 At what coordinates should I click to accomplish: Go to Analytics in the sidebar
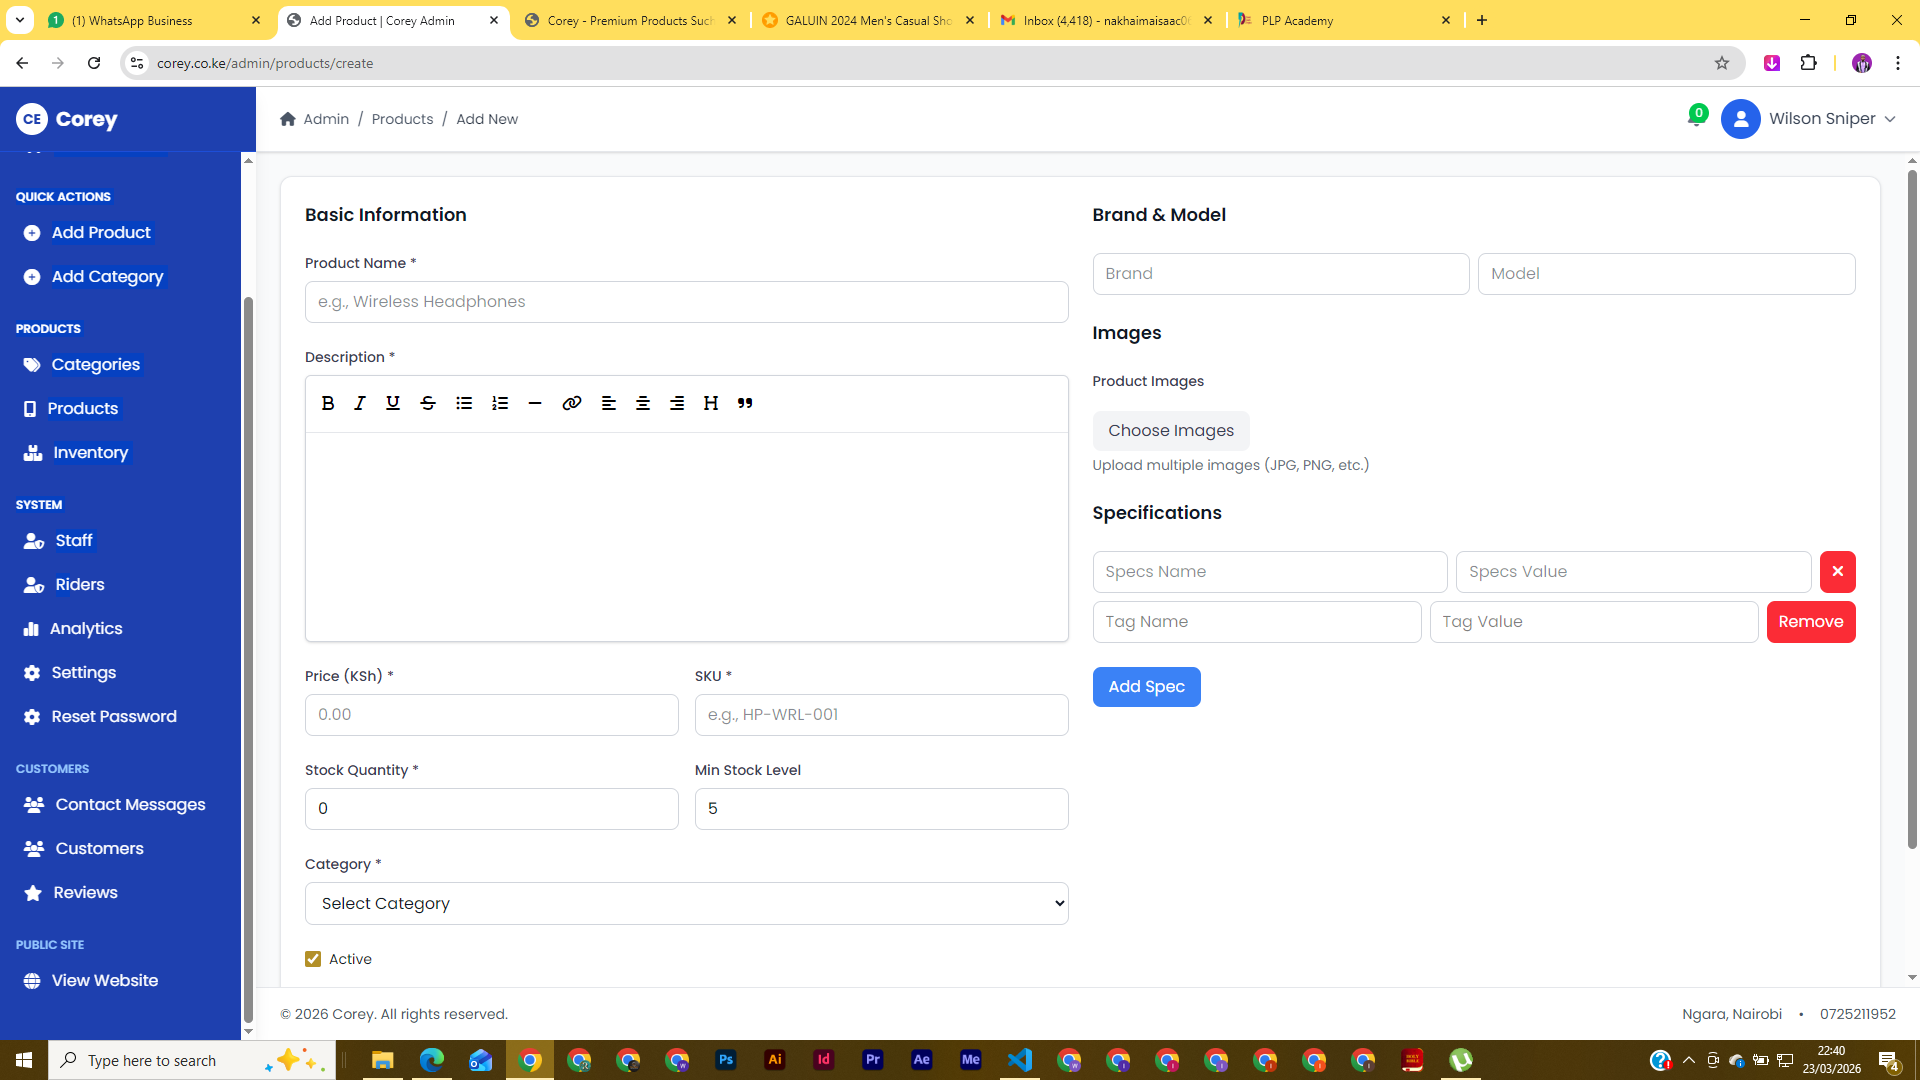pyautogui.click(x=86, y=629)
